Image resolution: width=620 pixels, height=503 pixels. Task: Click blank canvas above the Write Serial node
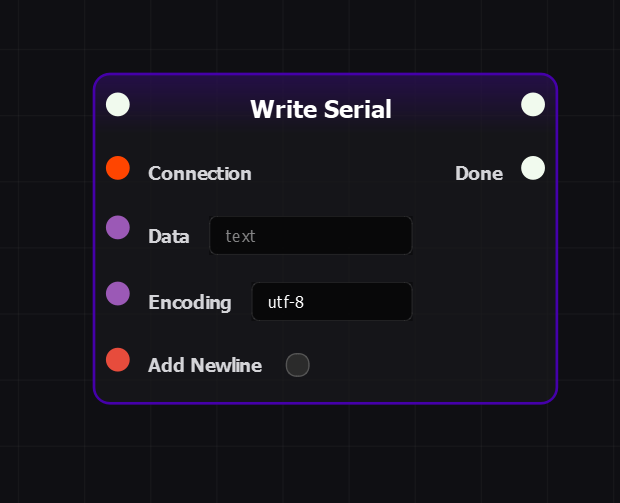320,35
